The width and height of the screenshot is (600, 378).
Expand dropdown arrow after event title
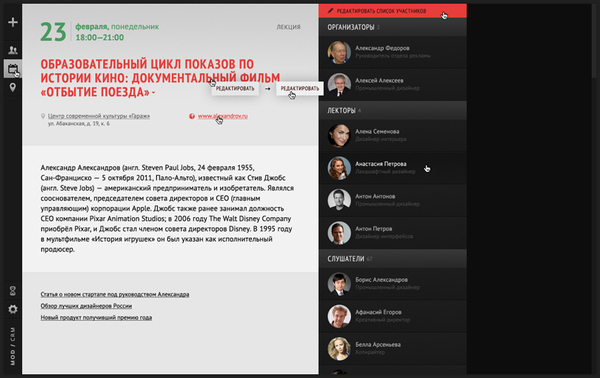point(153,93)
